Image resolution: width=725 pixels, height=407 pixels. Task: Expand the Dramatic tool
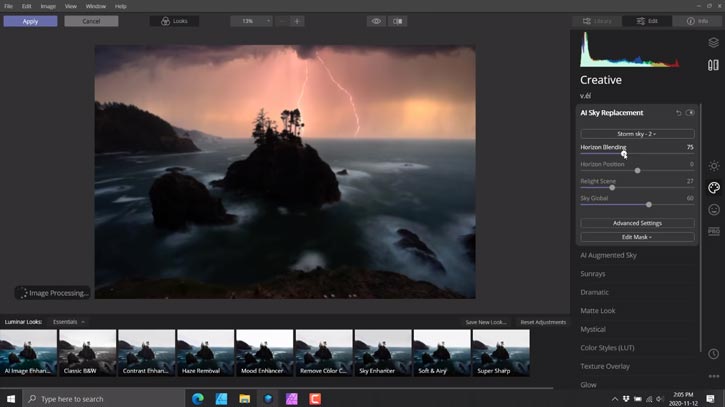(x=595, y=292)
